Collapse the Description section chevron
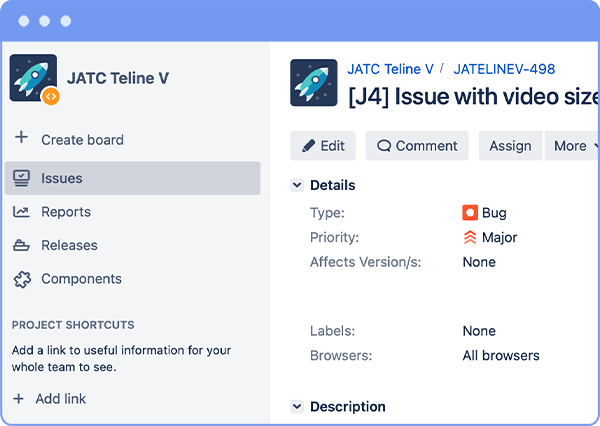600x426 pixels. [x=297, y=406]
